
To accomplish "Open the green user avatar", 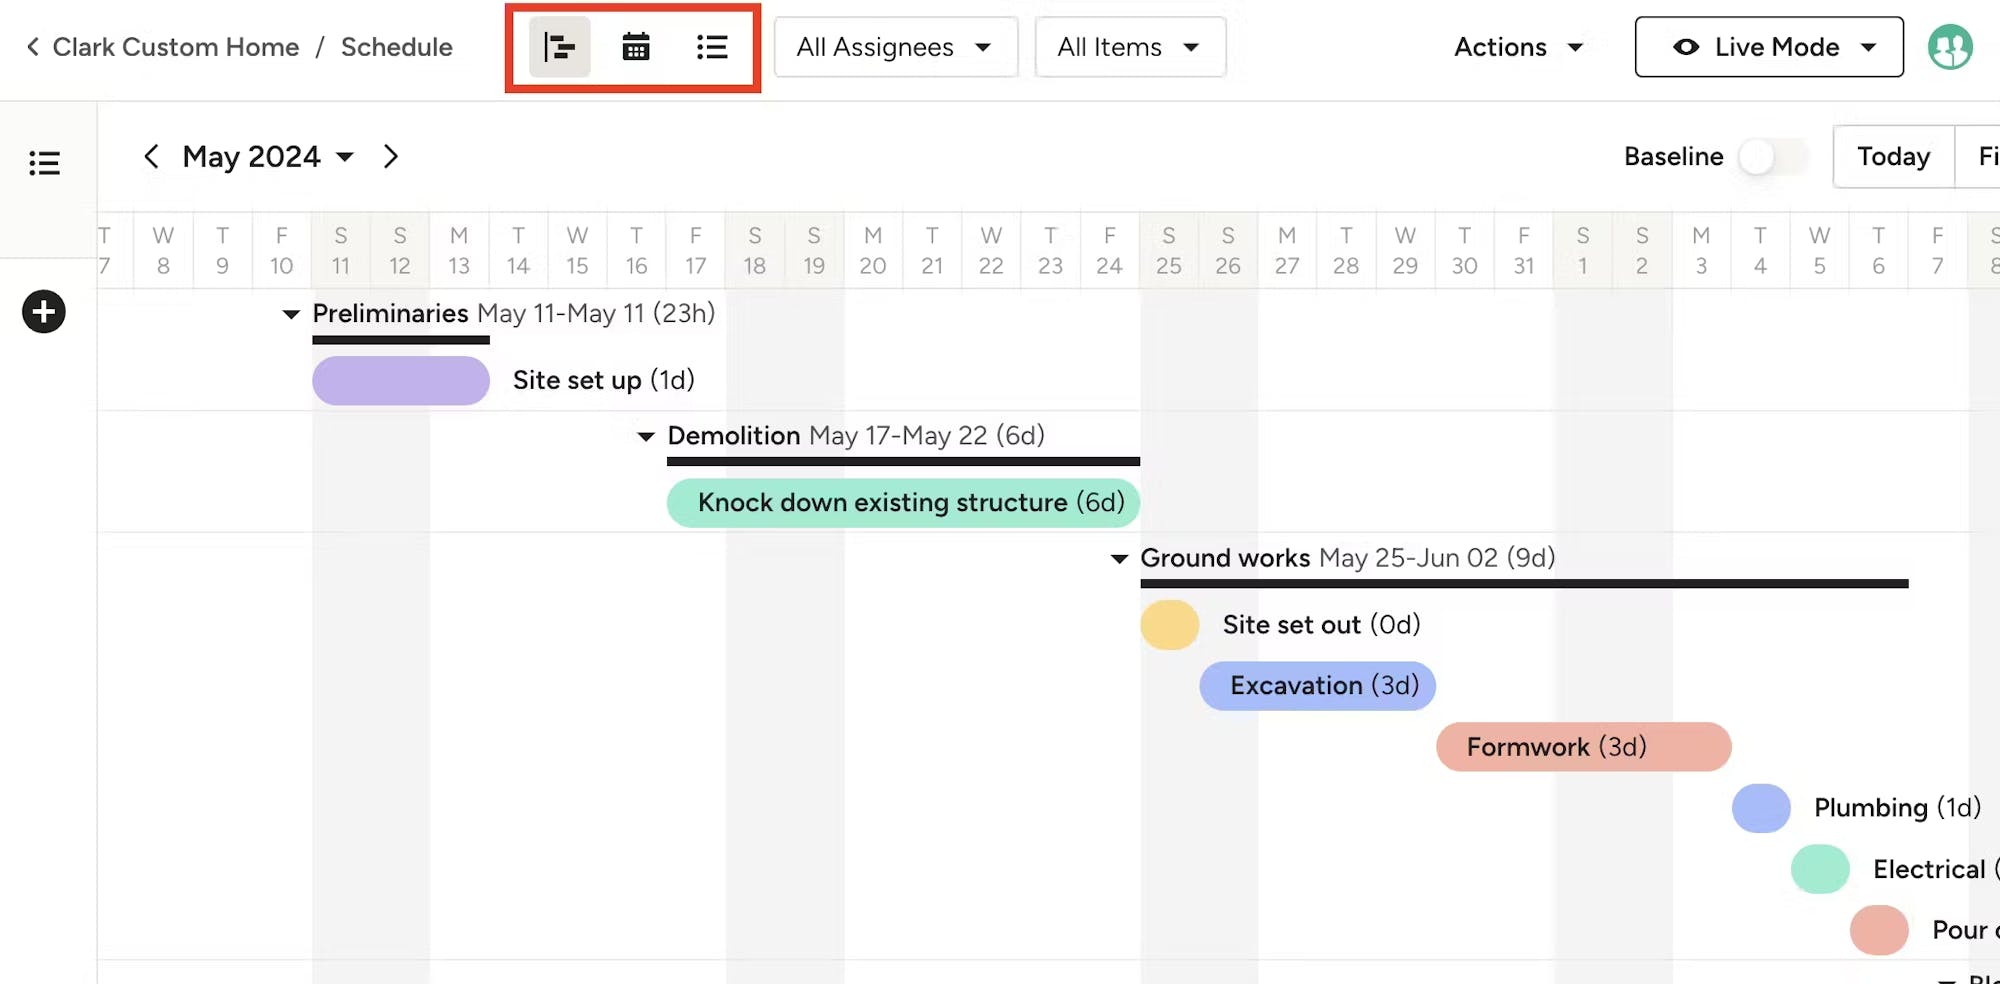I will (x=1950, y=47).
